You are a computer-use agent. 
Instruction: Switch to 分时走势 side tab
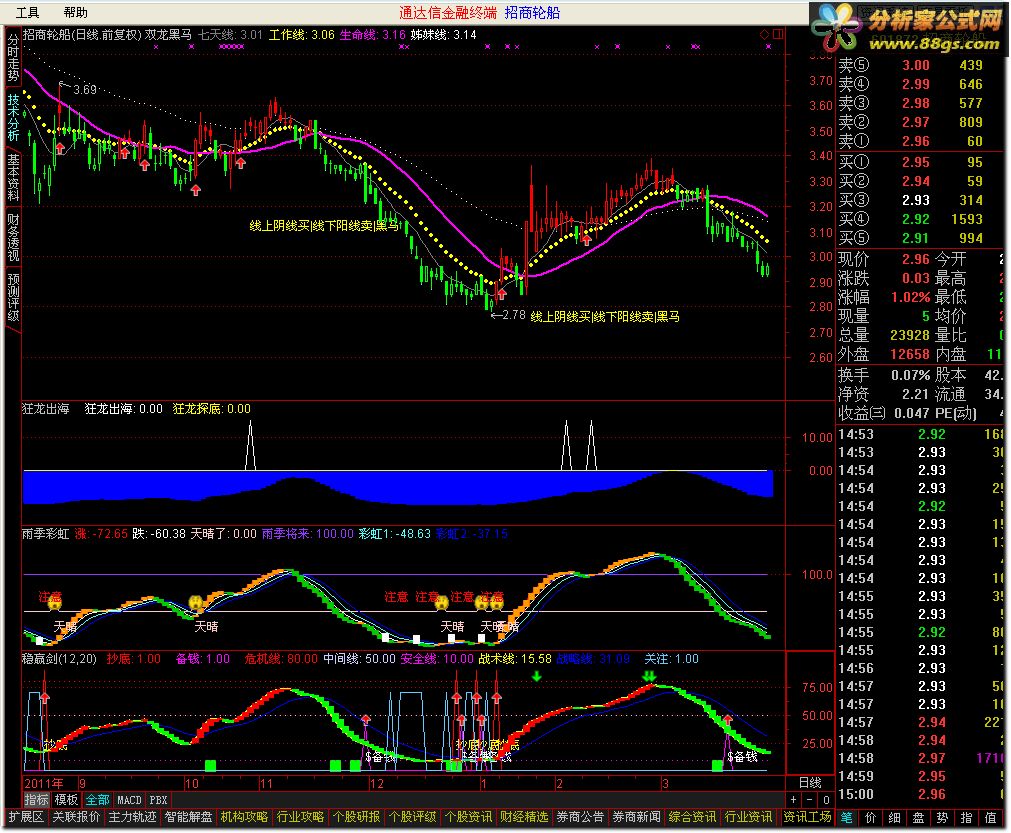(13, 58)
